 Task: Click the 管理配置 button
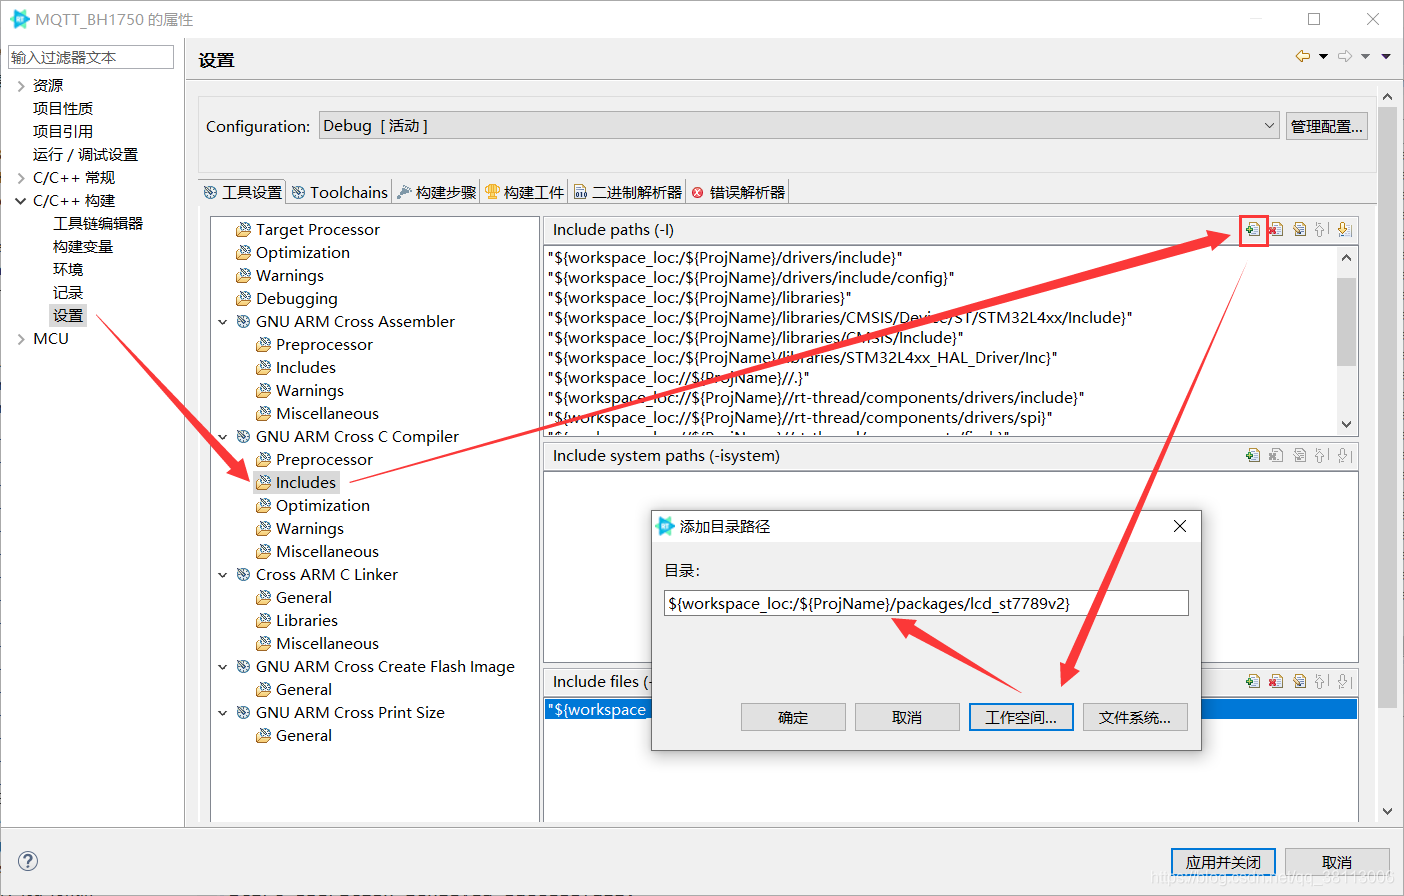coord(1326,125)
